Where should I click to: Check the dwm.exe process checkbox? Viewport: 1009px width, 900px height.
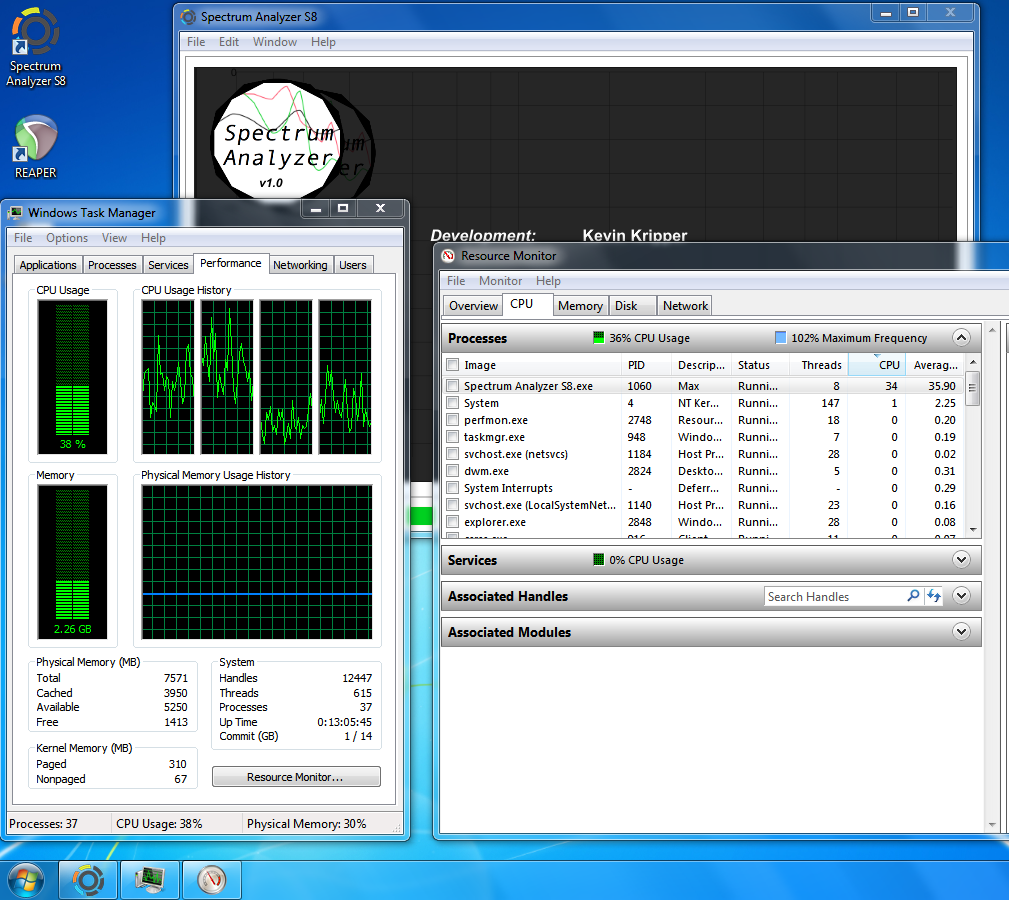click(x=453, y=471)
